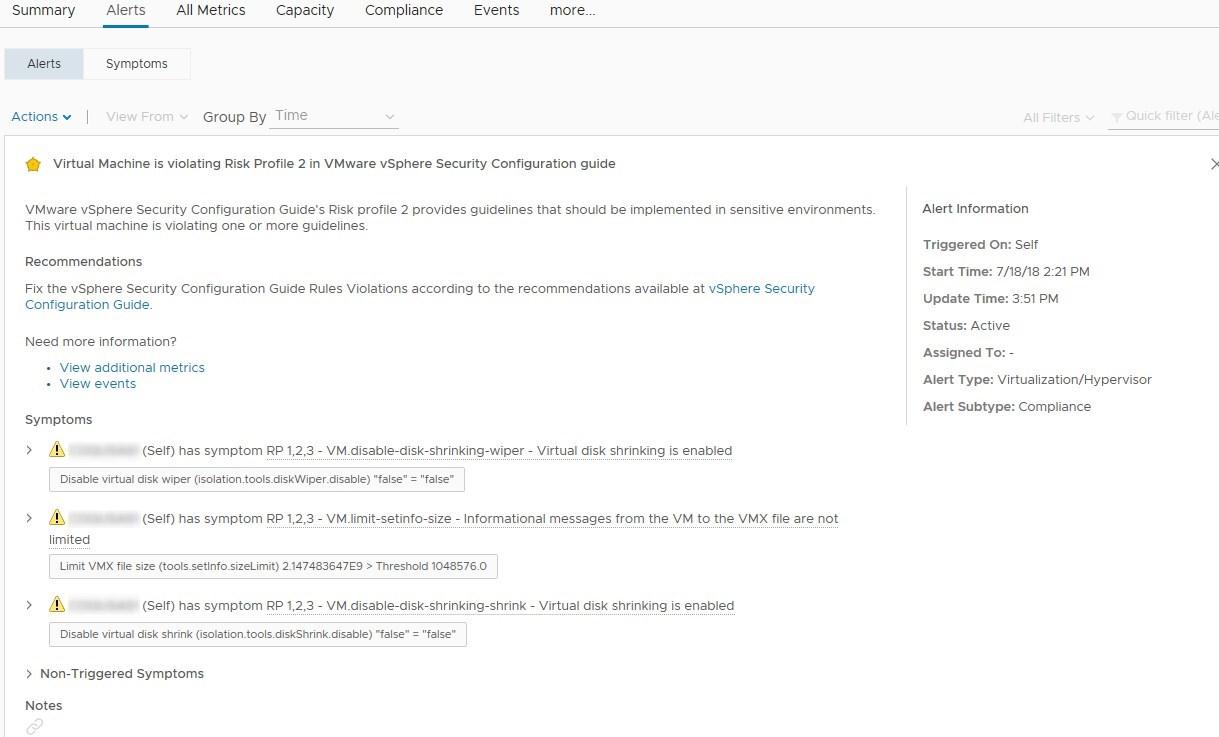Image resolution: width=1219 pixels, height=737 pixels.
Task: Click the Limit VMX file size condition box
Action: pyautogui.click(x=273, y=567)
